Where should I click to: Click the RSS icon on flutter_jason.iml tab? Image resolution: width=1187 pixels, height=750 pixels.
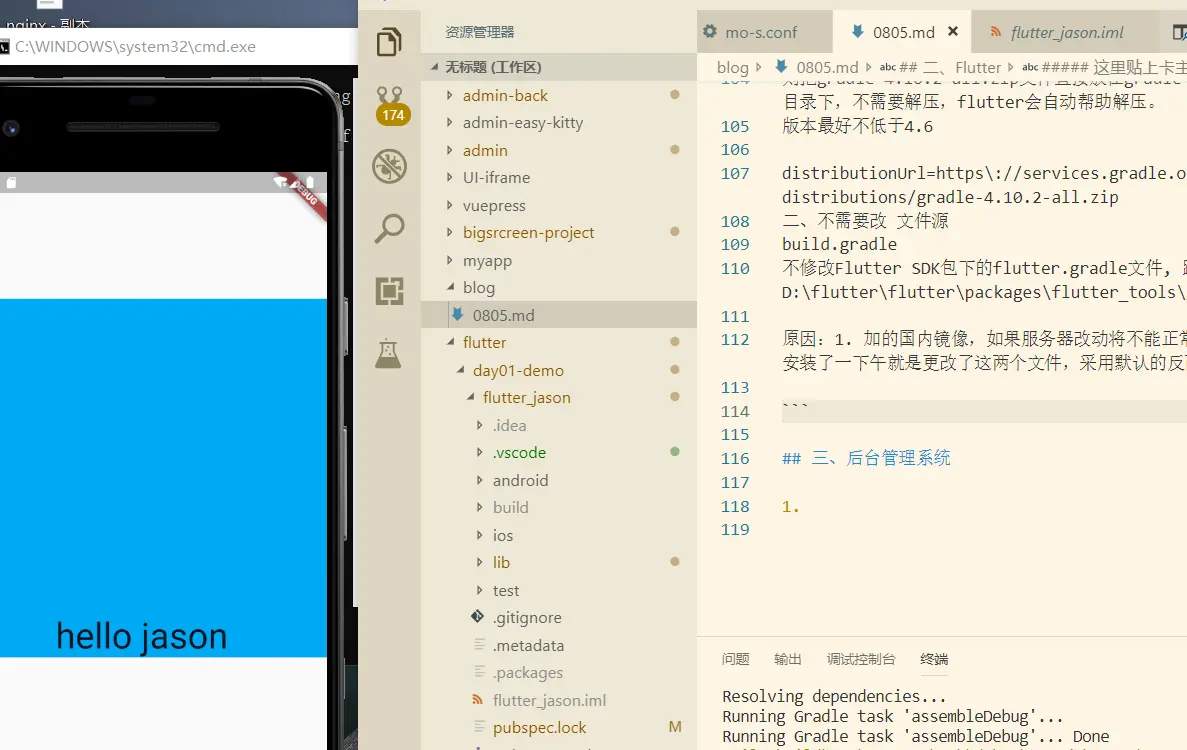(x=995, y=32)
